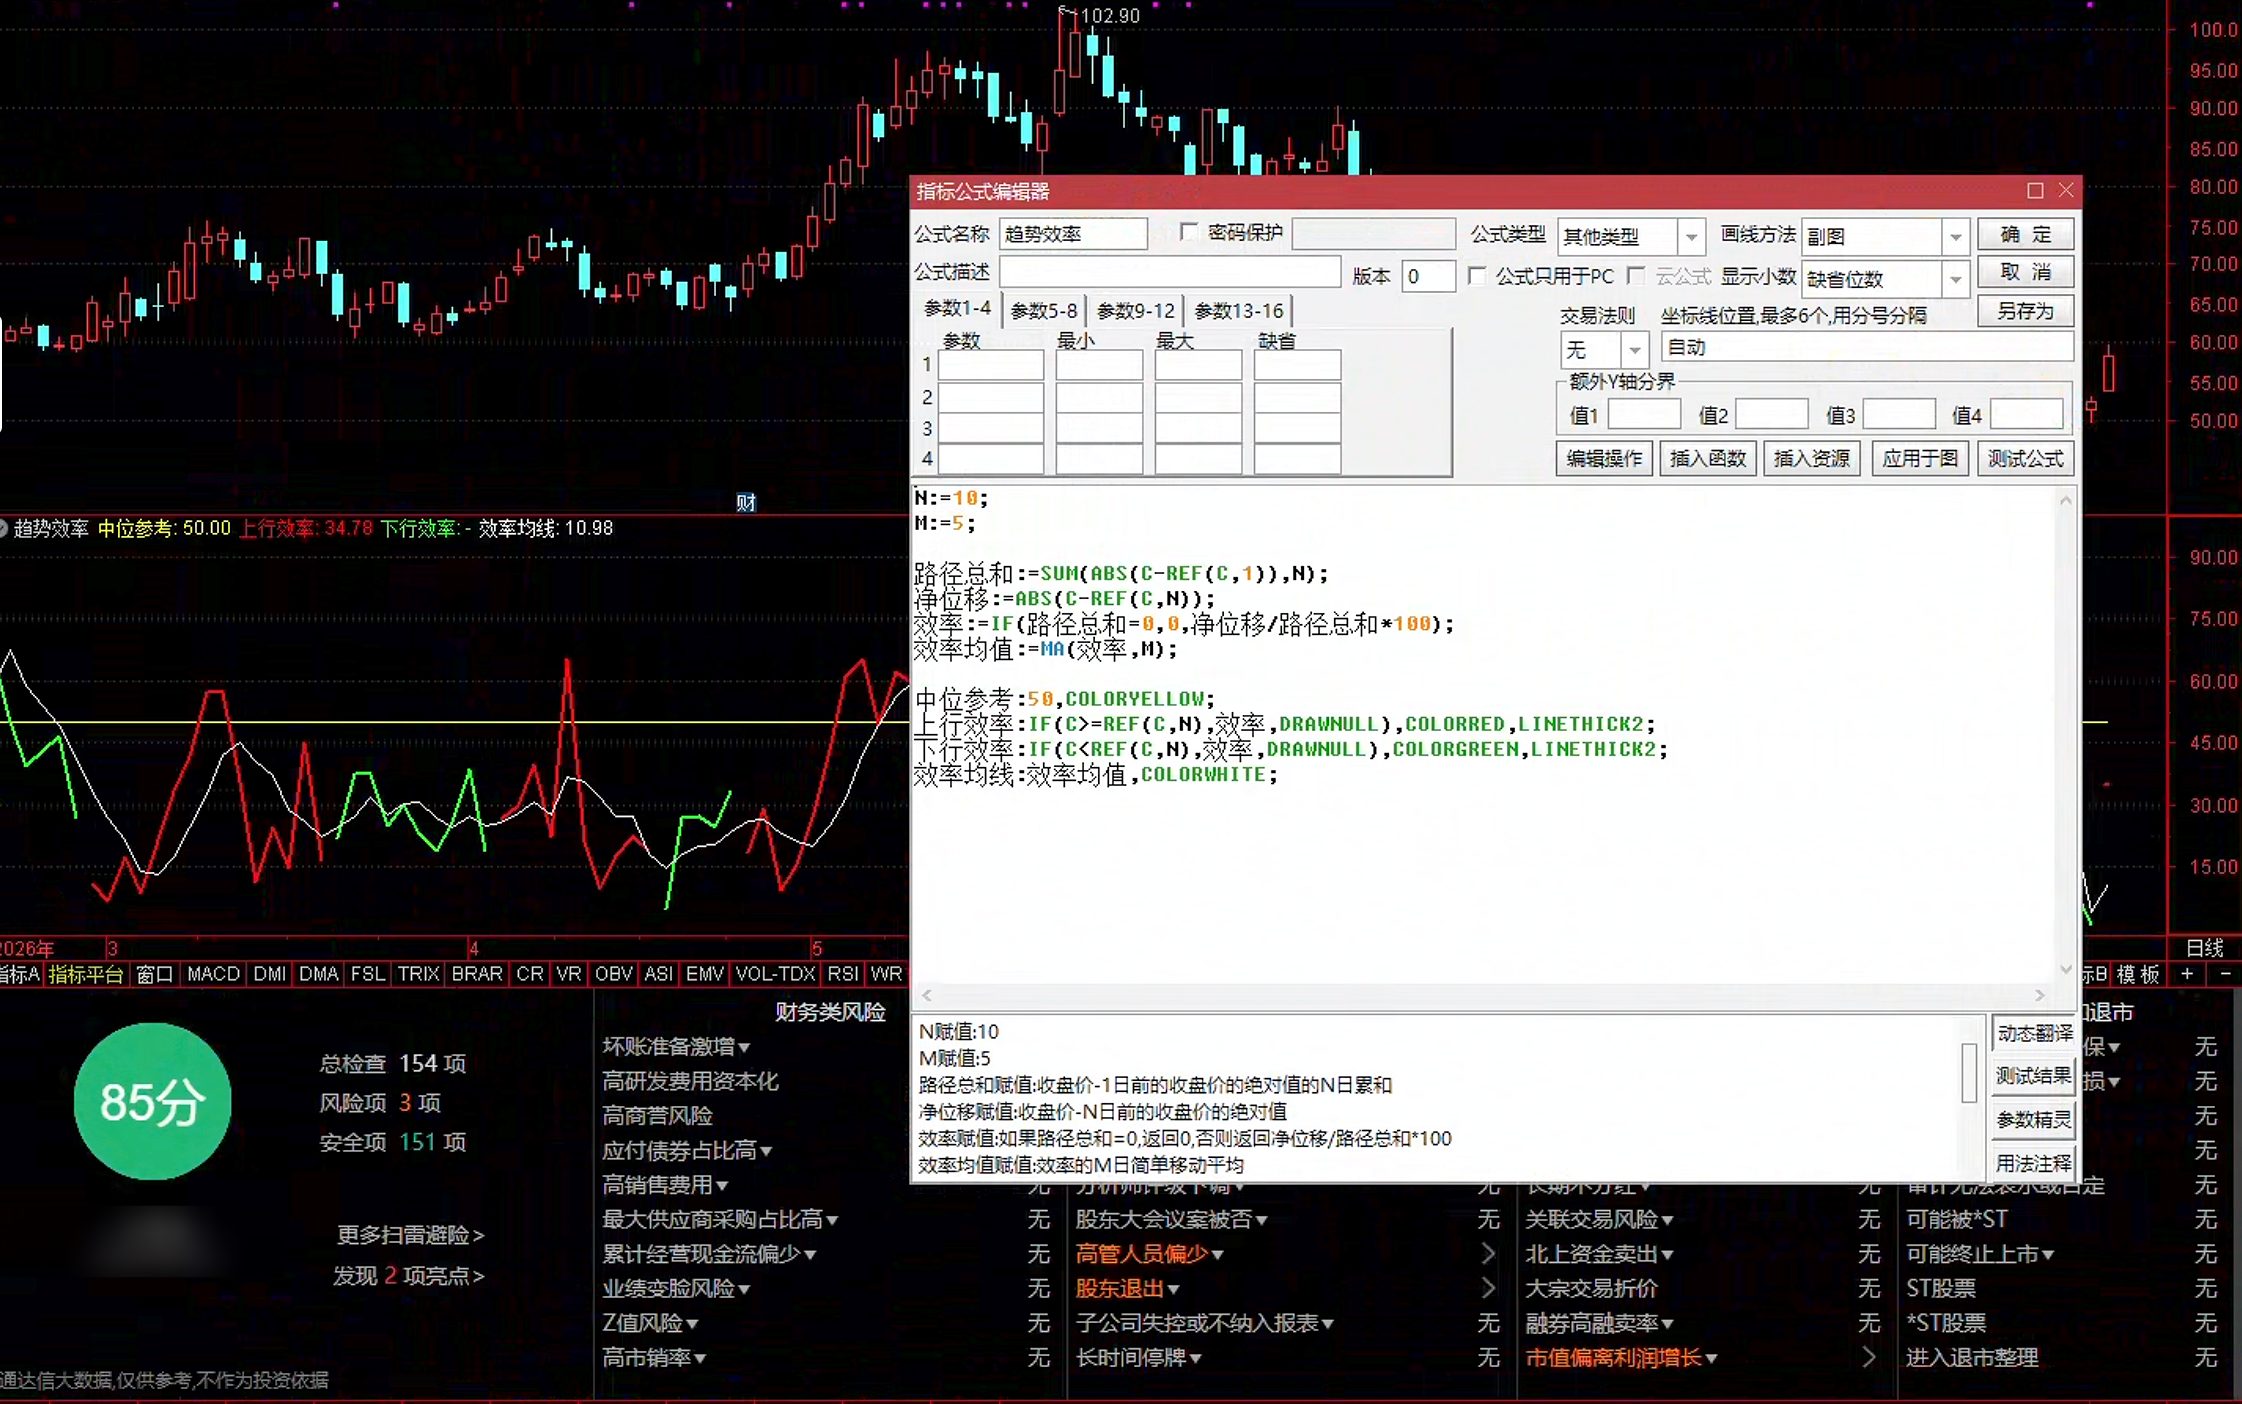Select TRIX indicator tab
2242x1404 pixels.
[418, 973]
